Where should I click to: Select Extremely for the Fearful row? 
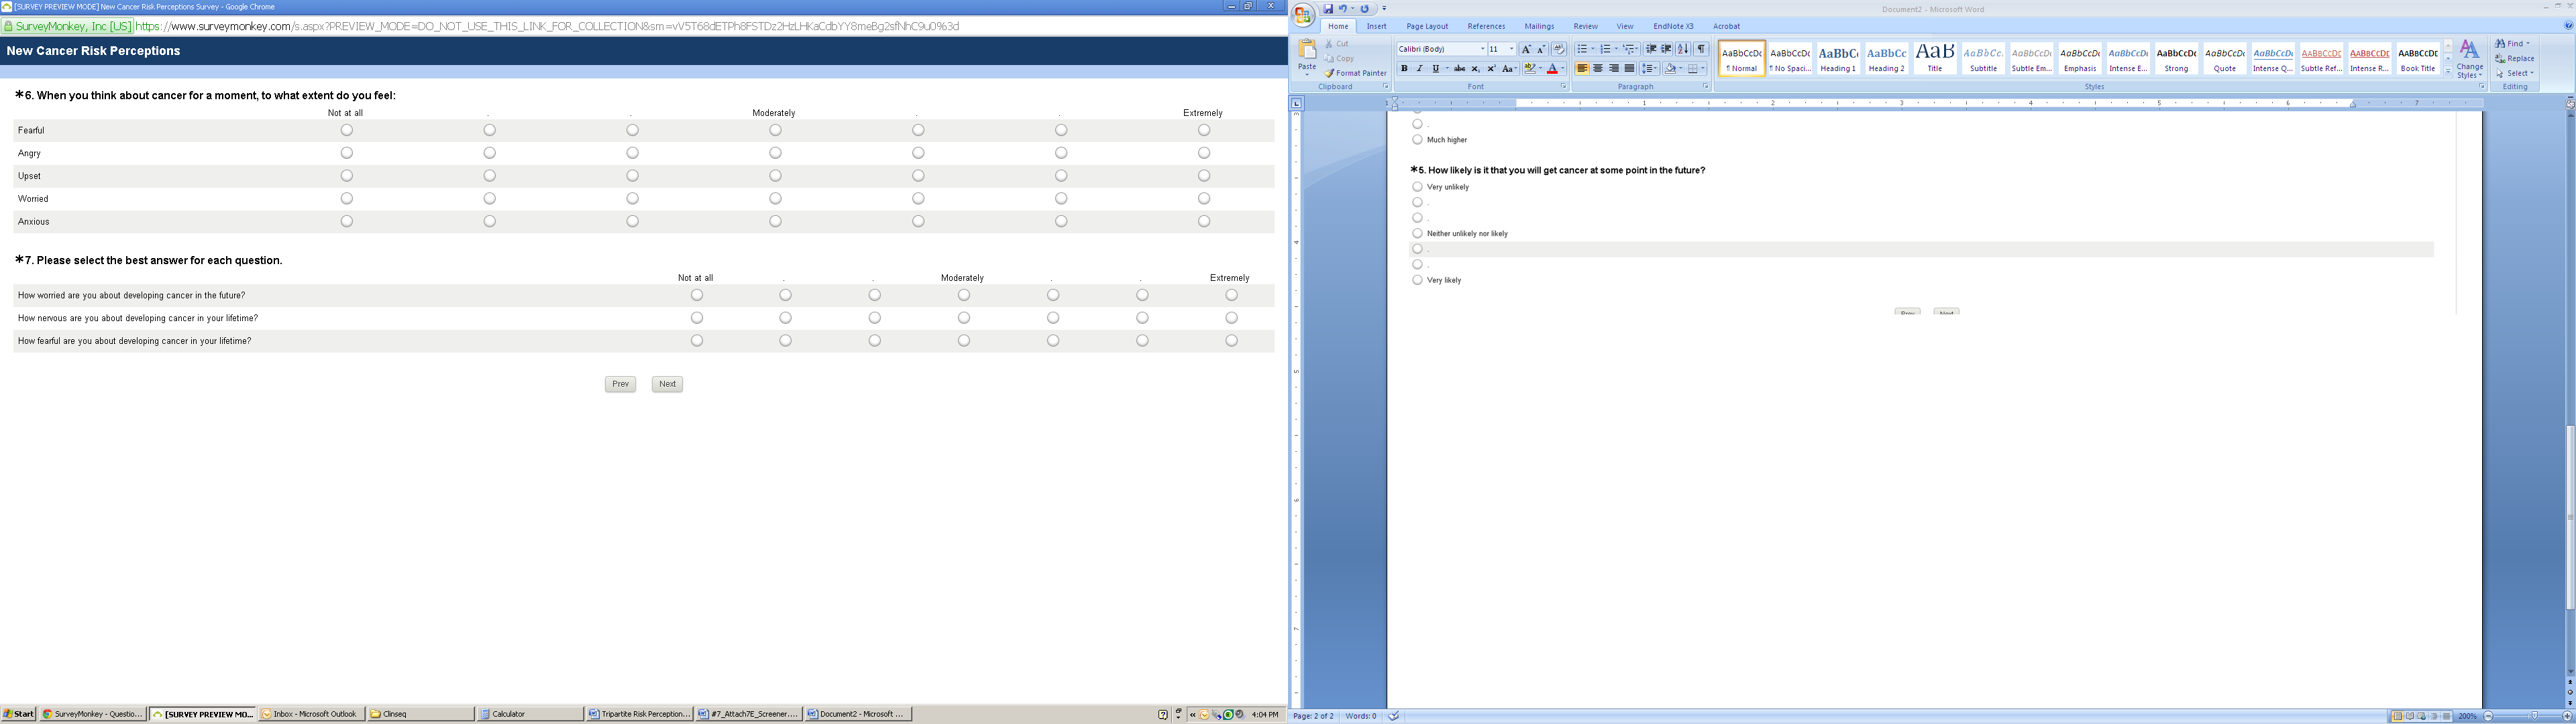(x=1204, y=131)
